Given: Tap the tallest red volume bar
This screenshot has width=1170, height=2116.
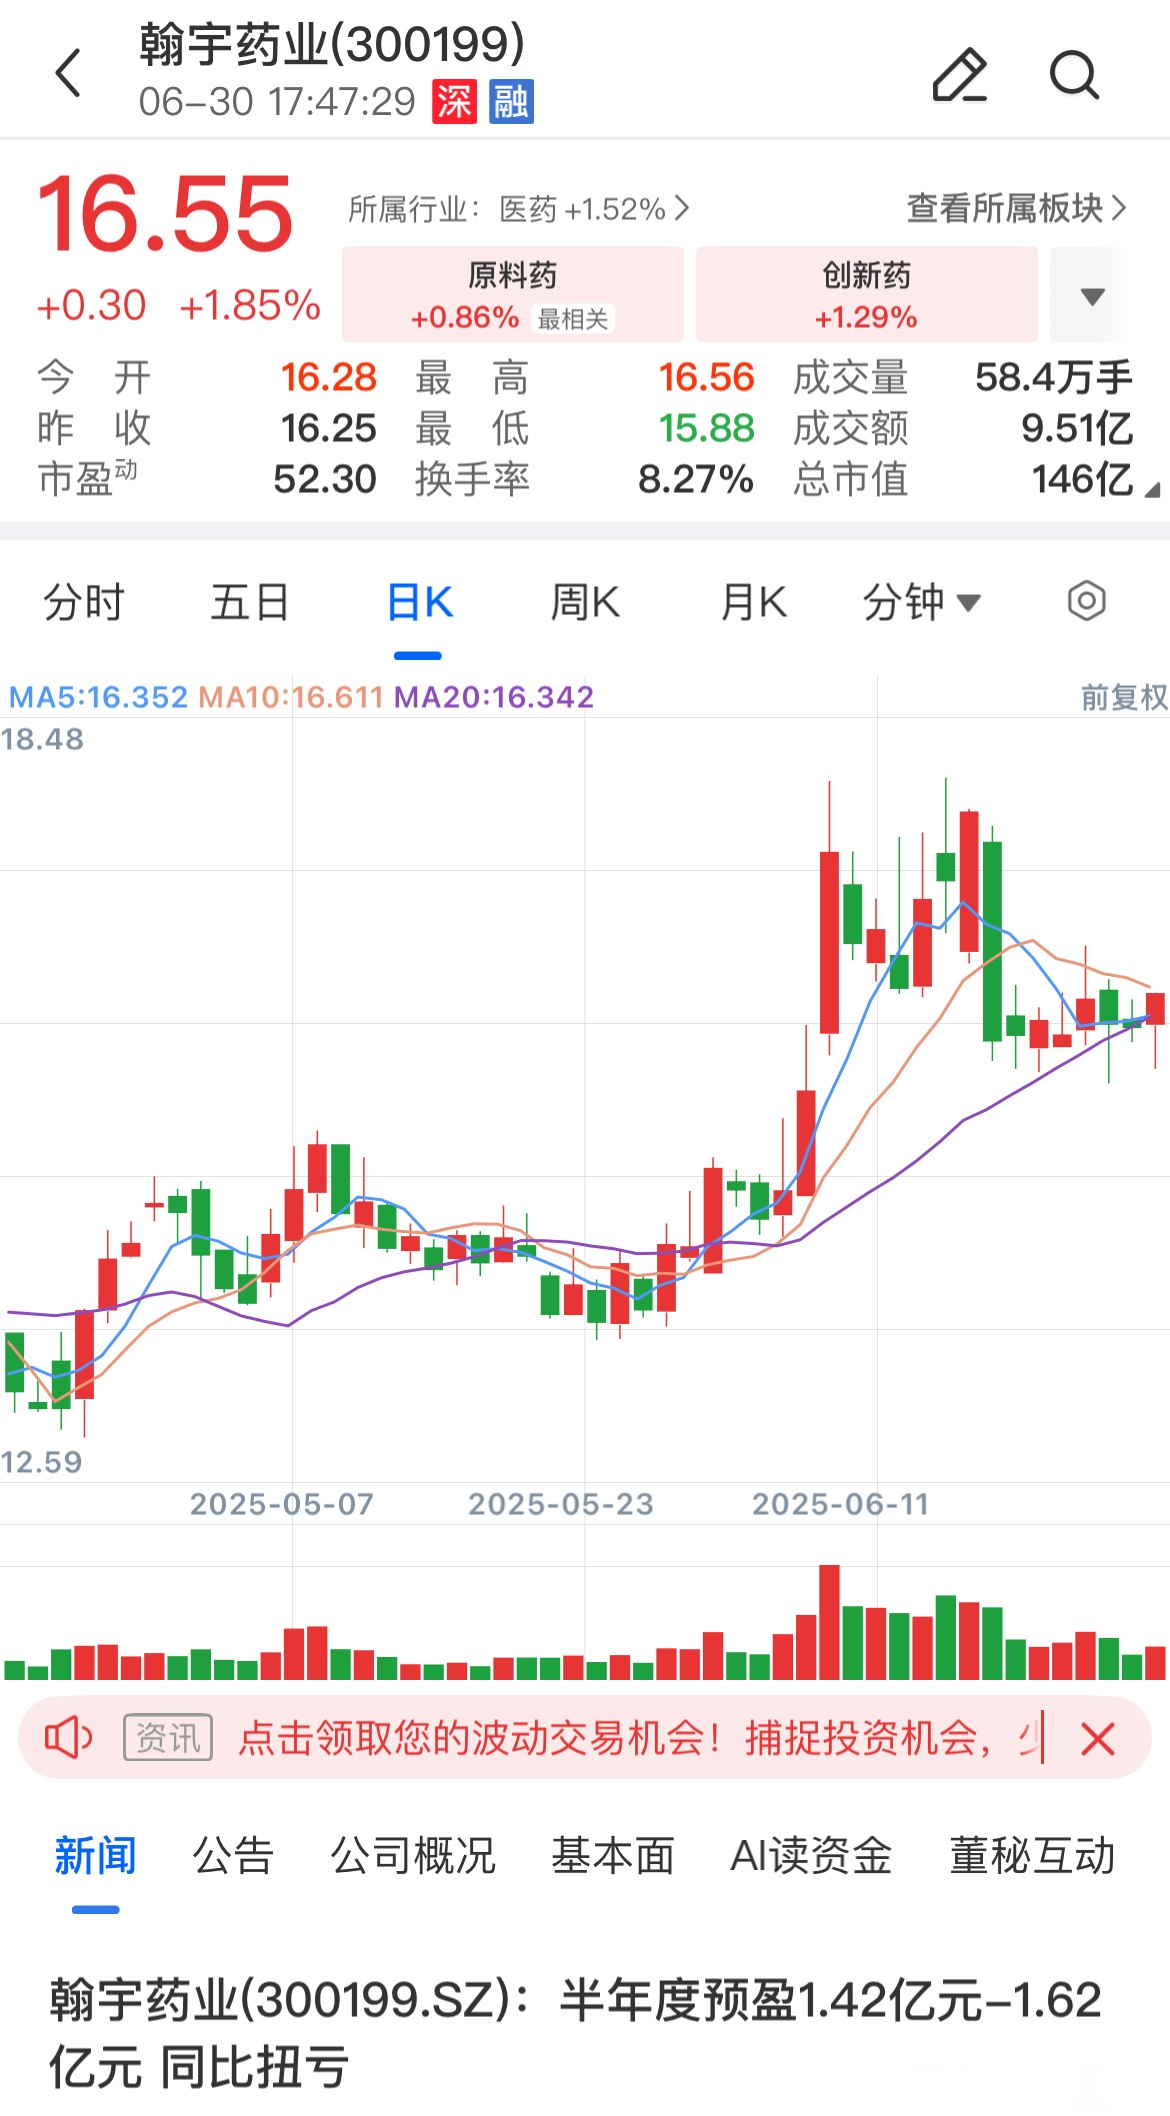Looking at the screenshot, I should [x=829, y=1622].
